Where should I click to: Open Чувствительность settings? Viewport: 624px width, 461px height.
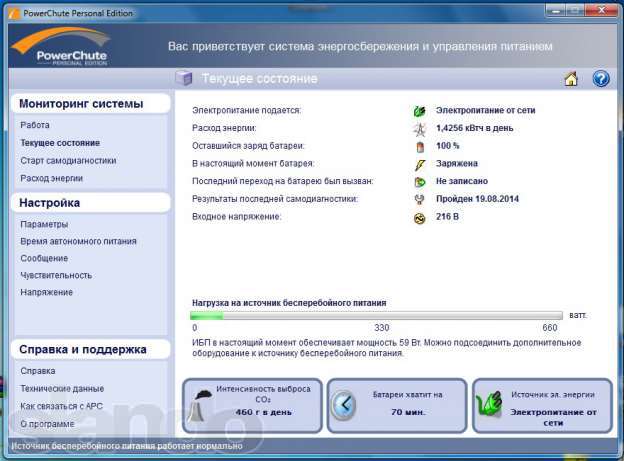56,275
